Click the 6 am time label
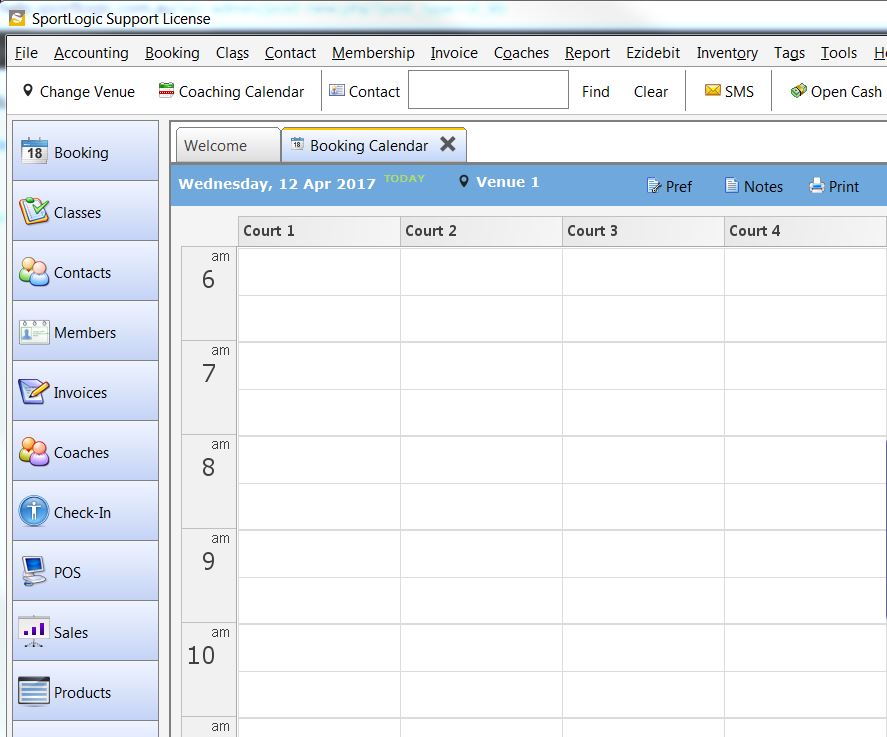Screen dimensions: 887x737 pos(209,293)
